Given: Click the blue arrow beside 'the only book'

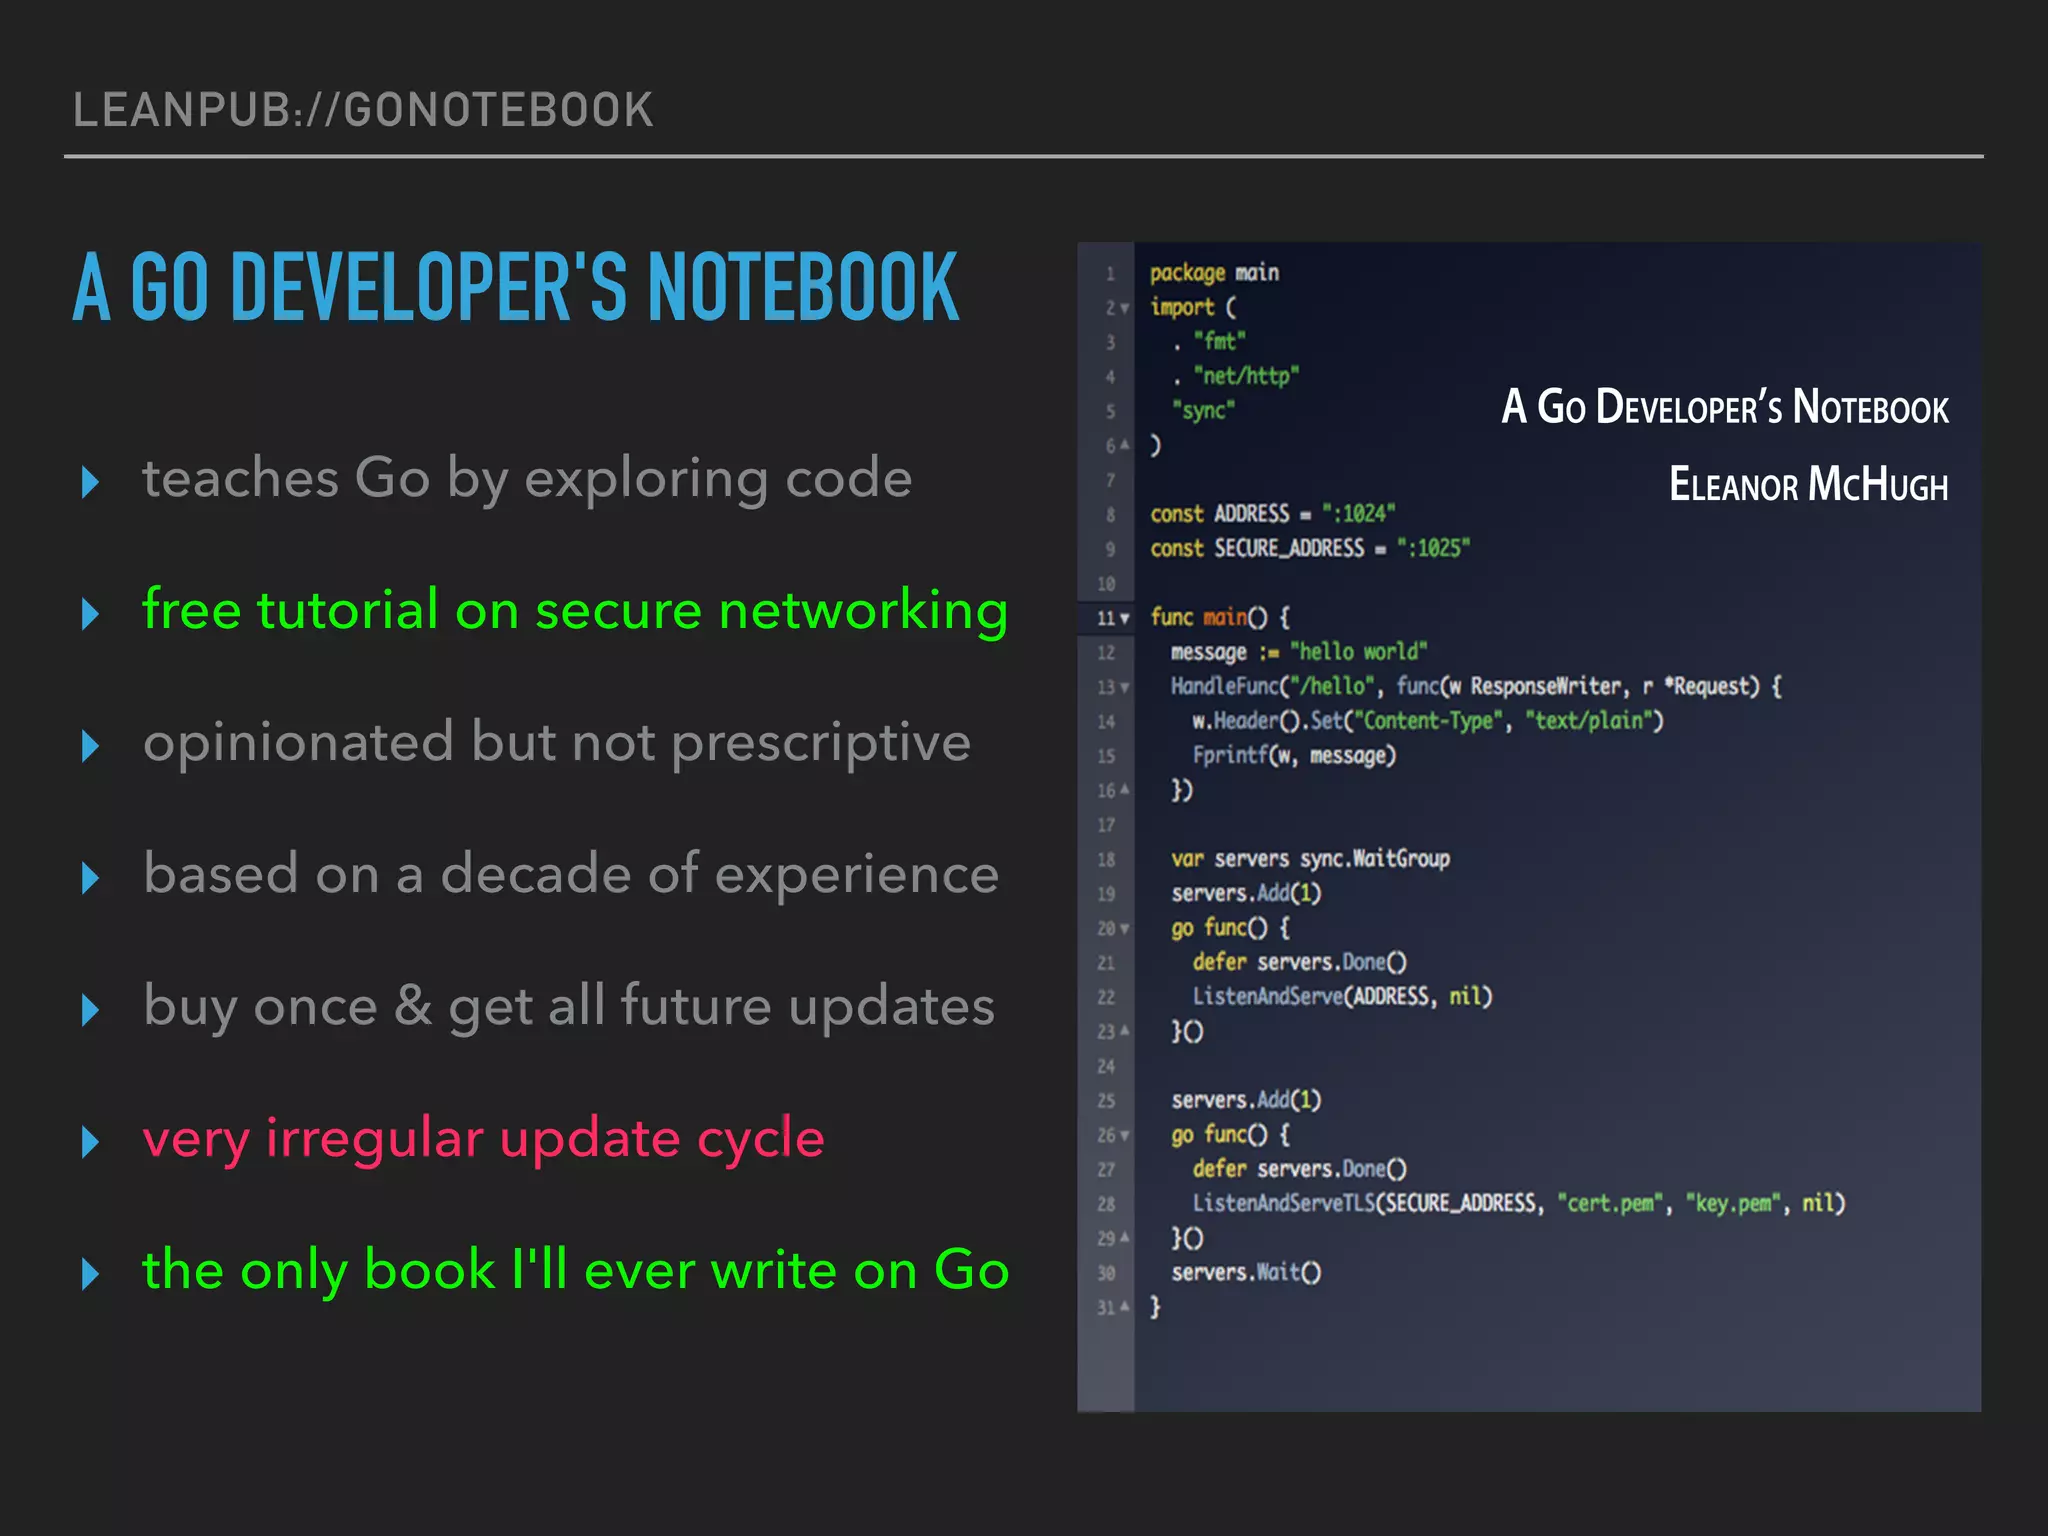Looking at the screenshot, I should pos(91,1274).
